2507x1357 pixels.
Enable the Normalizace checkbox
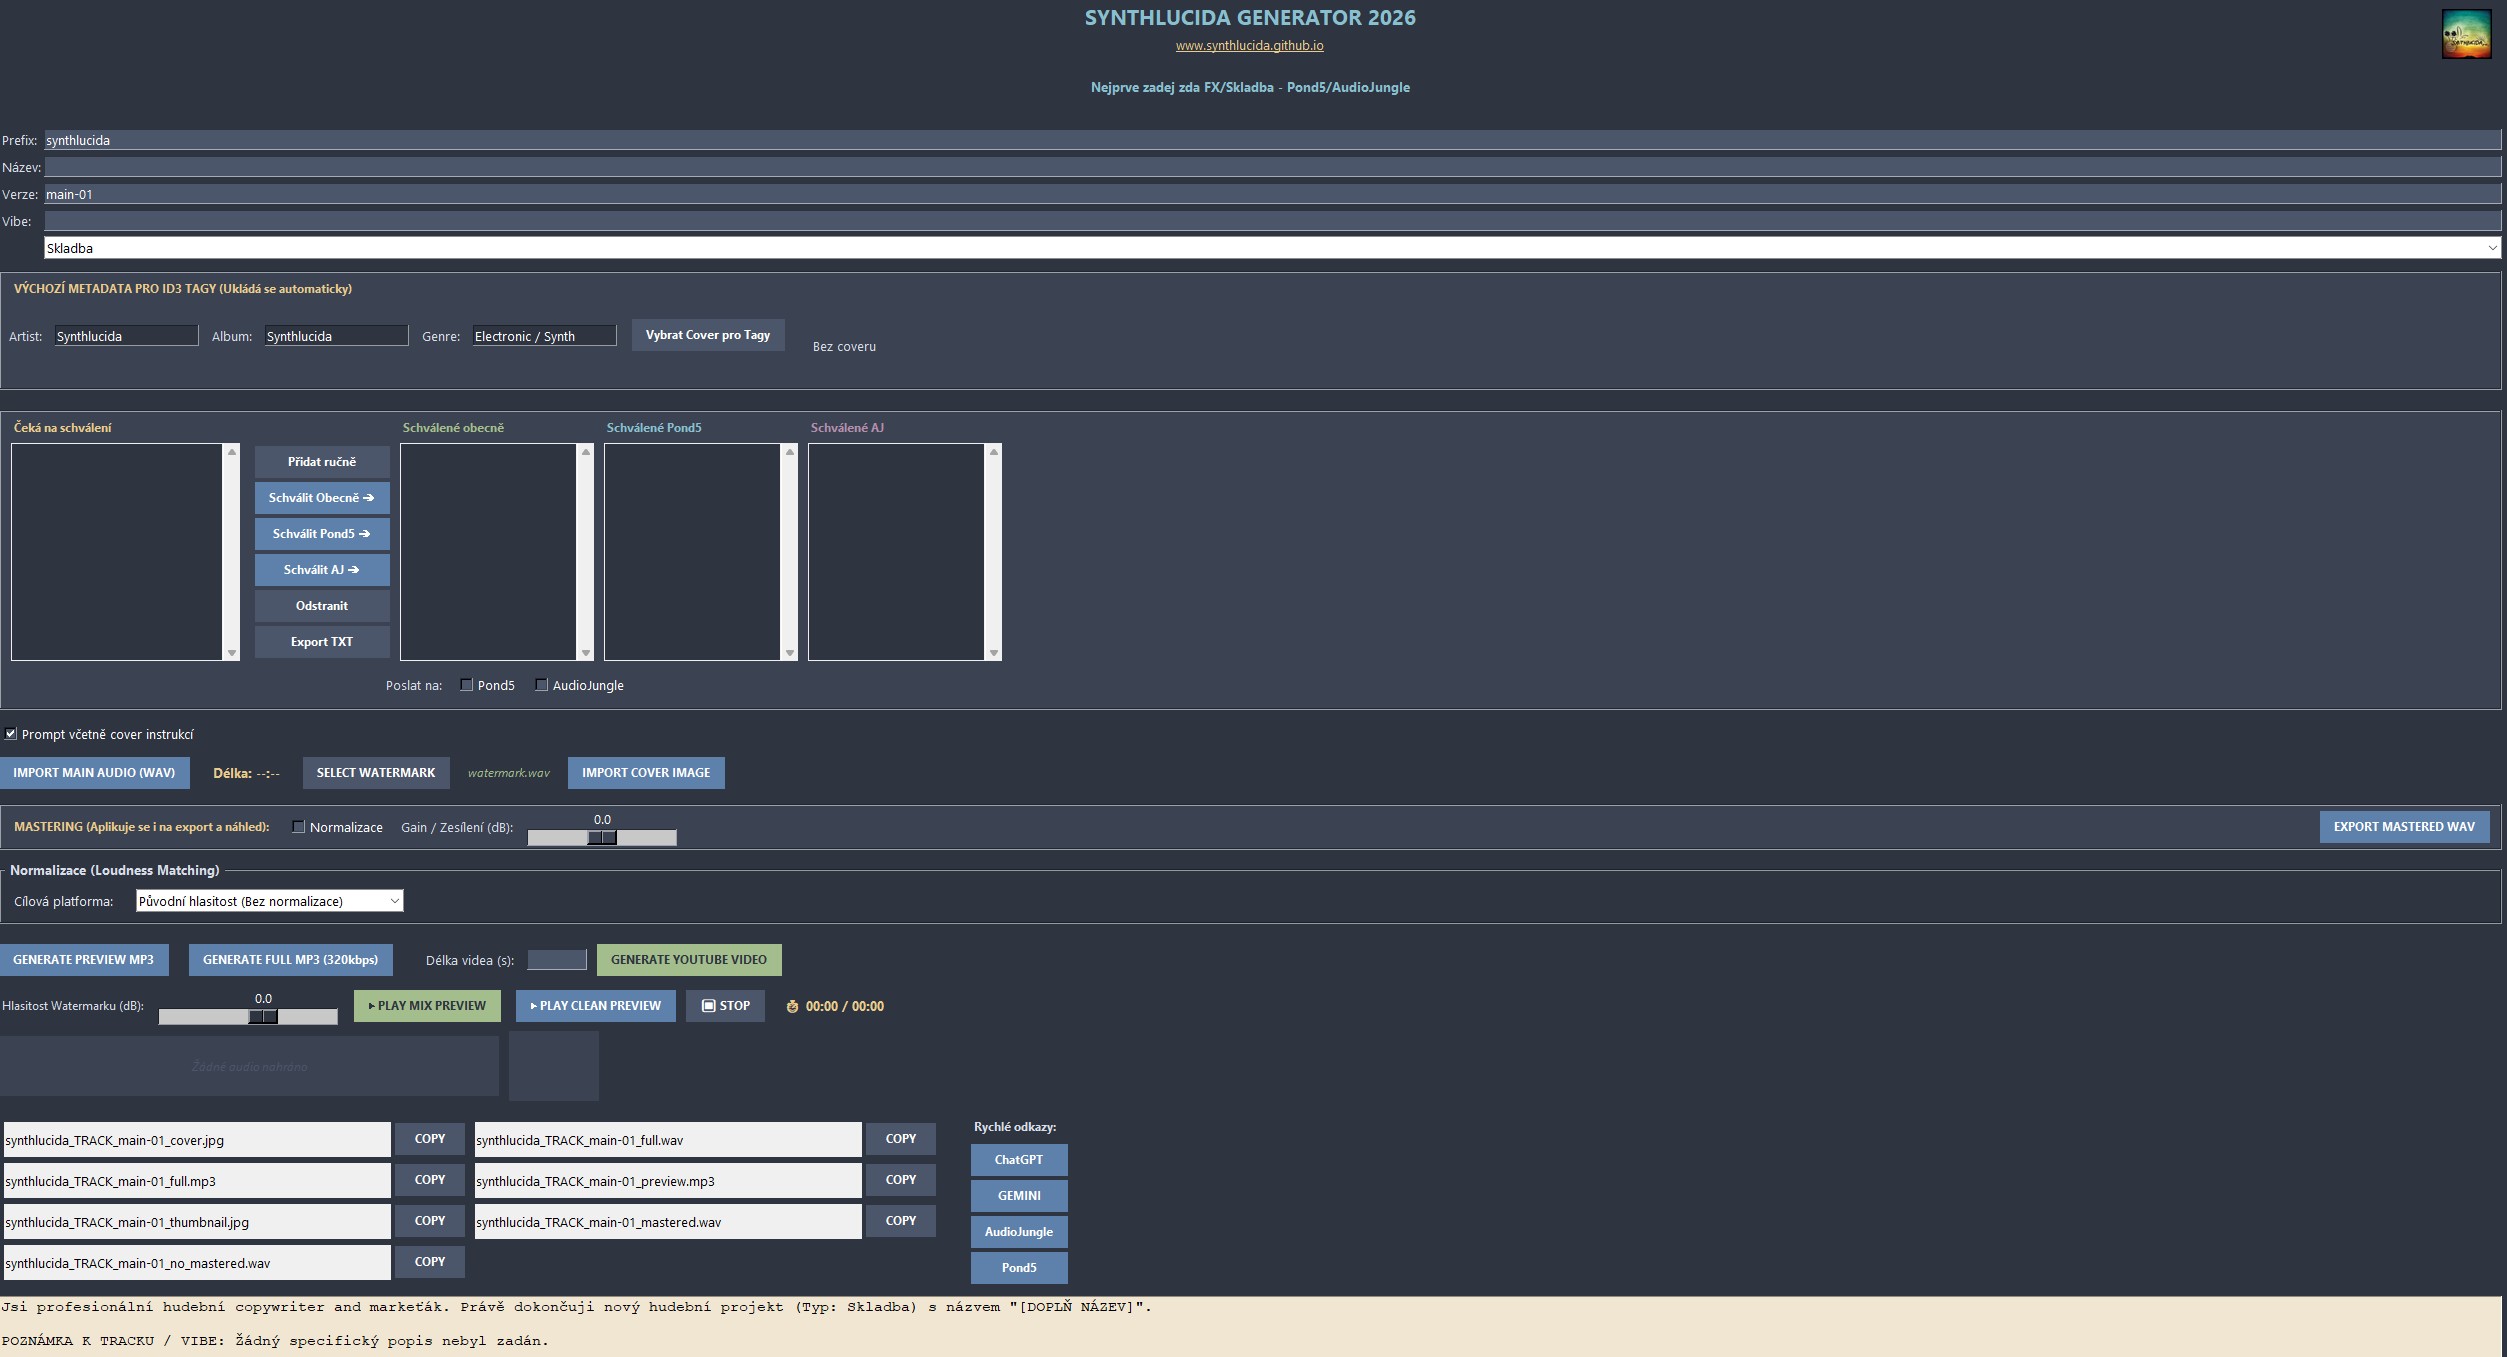pos(298,827)
